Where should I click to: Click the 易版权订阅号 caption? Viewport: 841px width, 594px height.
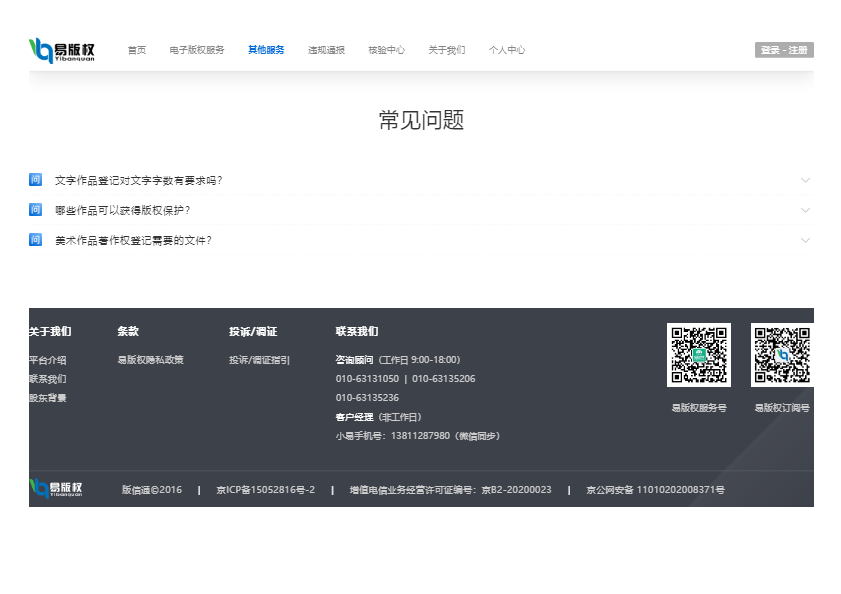point(782,408)
